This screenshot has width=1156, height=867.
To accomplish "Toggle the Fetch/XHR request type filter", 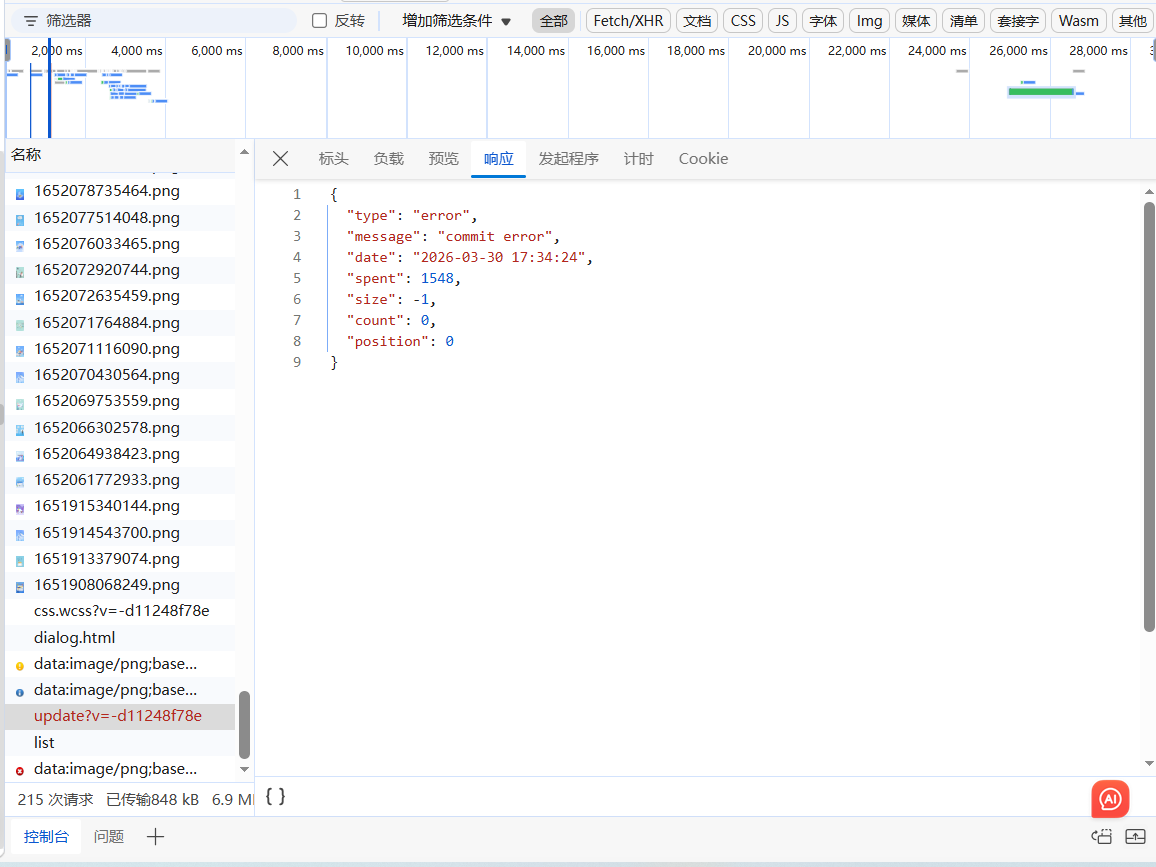I will click(628, 21).
